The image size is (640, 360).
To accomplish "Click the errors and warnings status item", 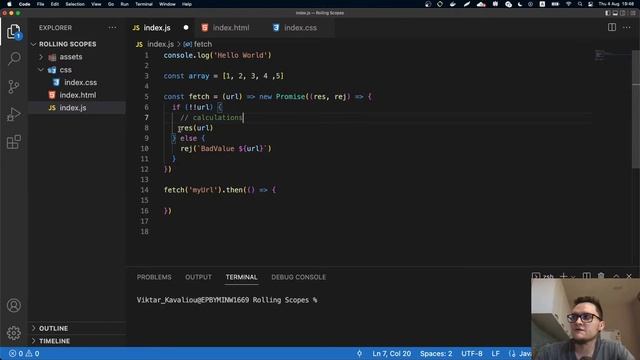I will pos(24,353).
